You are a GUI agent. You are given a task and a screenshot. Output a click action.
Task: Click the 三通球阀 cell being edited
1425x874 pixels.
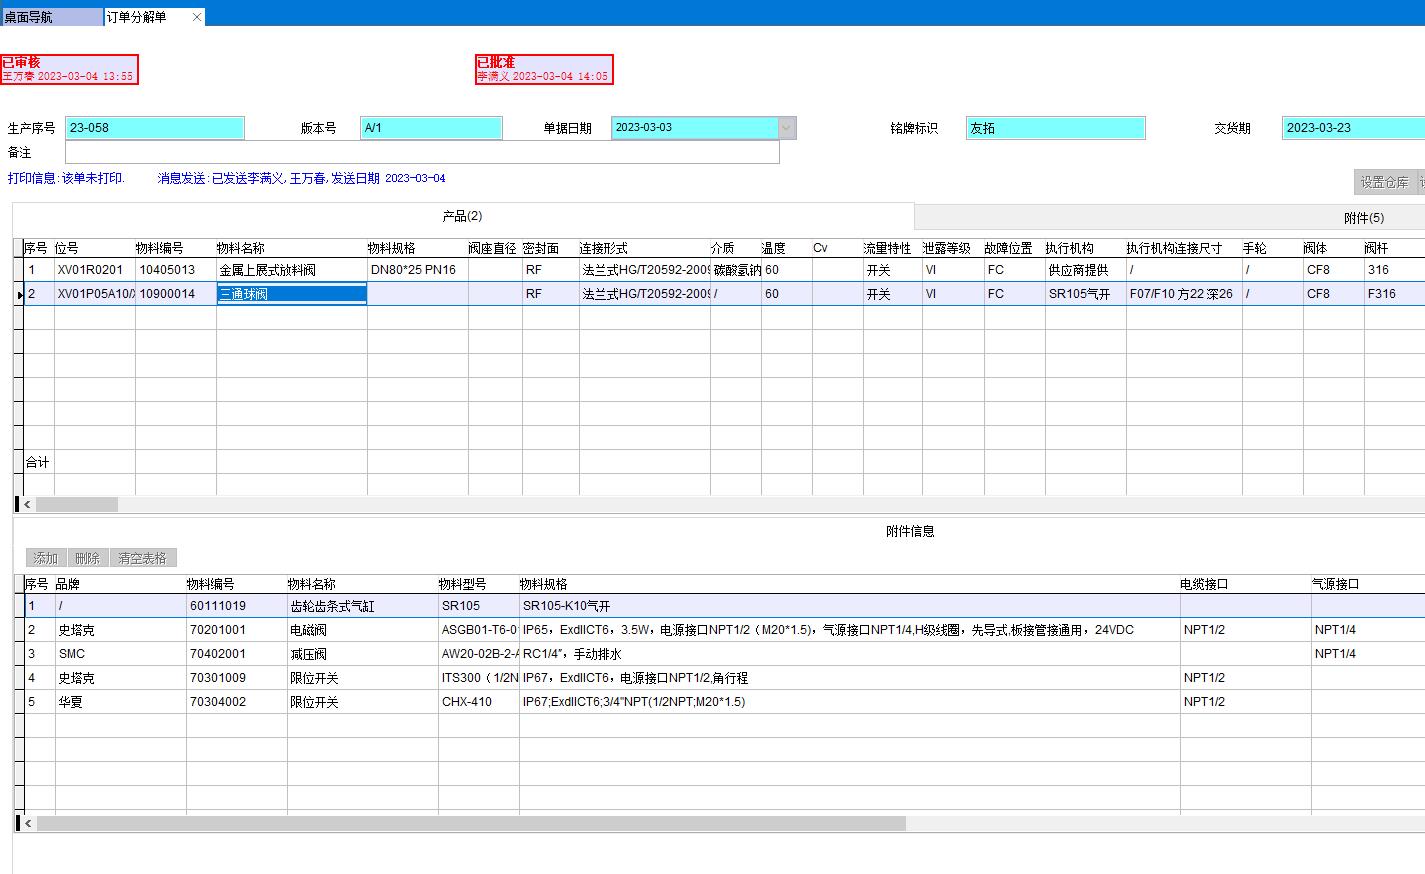[290, 294]
